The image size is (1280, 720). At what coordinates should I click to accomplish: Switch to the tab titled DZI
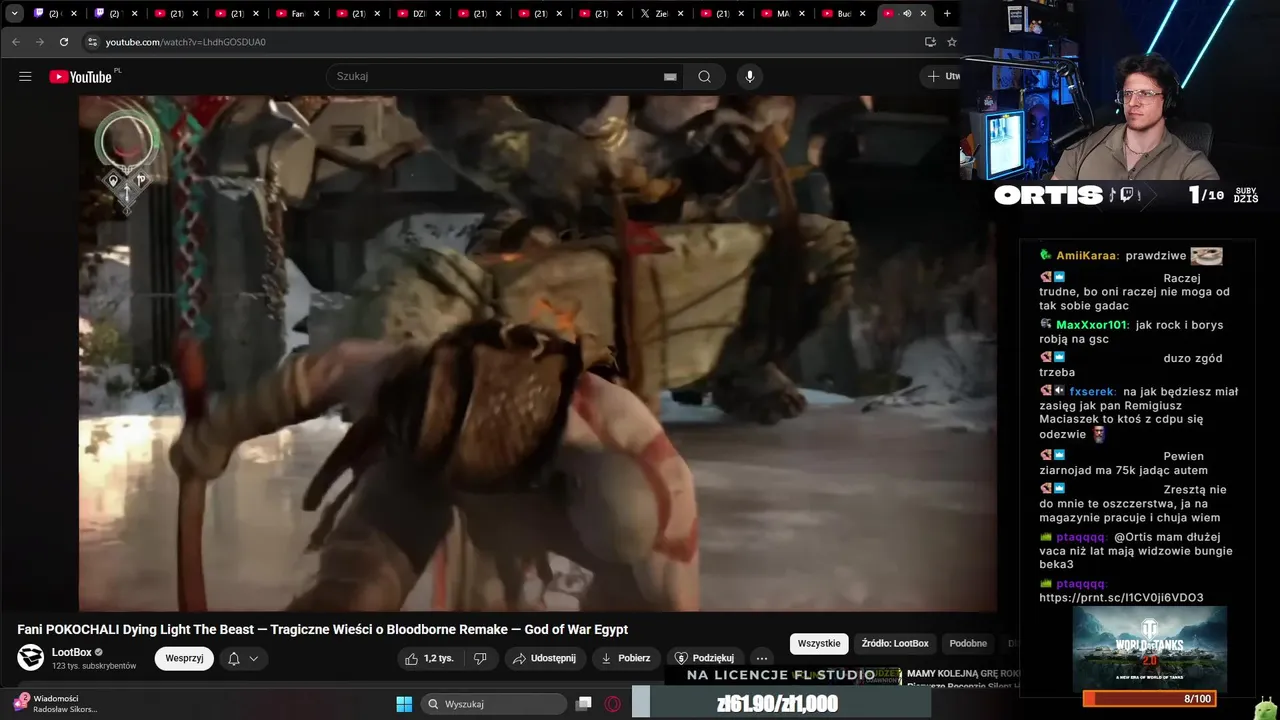tap(417, 13)
